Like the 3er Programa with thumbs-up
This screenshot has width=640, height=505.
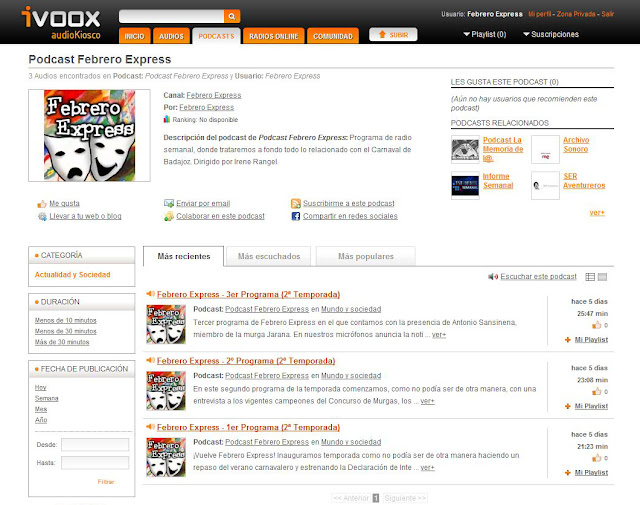pyautogui.click(x=596, y=325)
